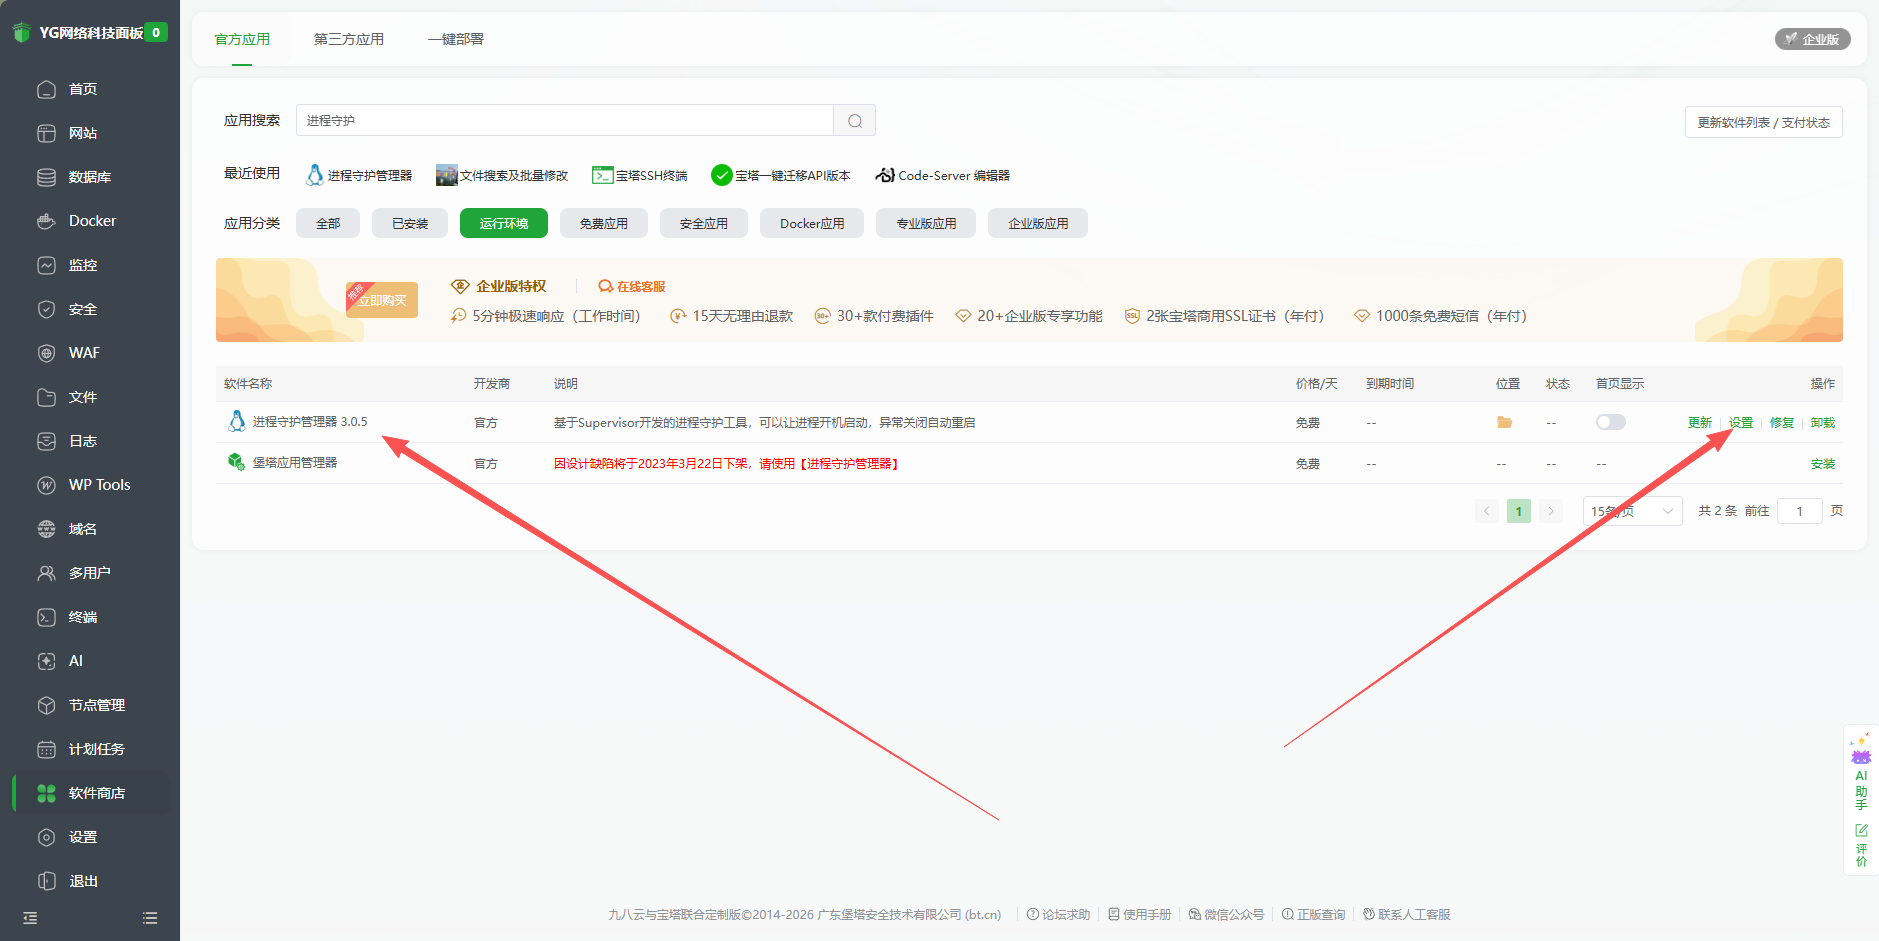1879x941 pixels.
Task: Open the 数据库 database sidebar icon
Action: (46, 177)
